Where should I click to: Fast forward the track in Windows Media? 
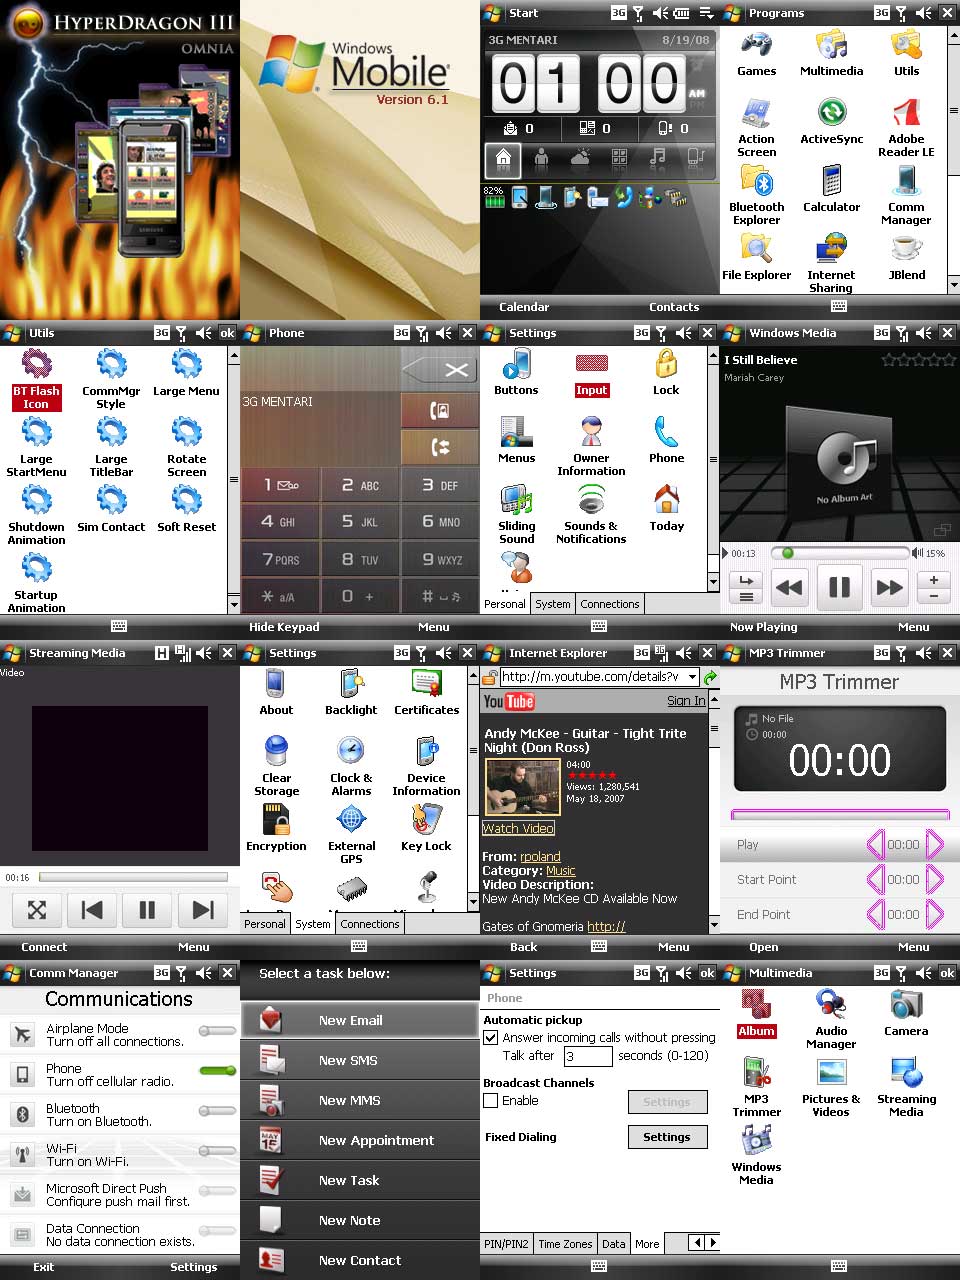[x=889, y=588]
